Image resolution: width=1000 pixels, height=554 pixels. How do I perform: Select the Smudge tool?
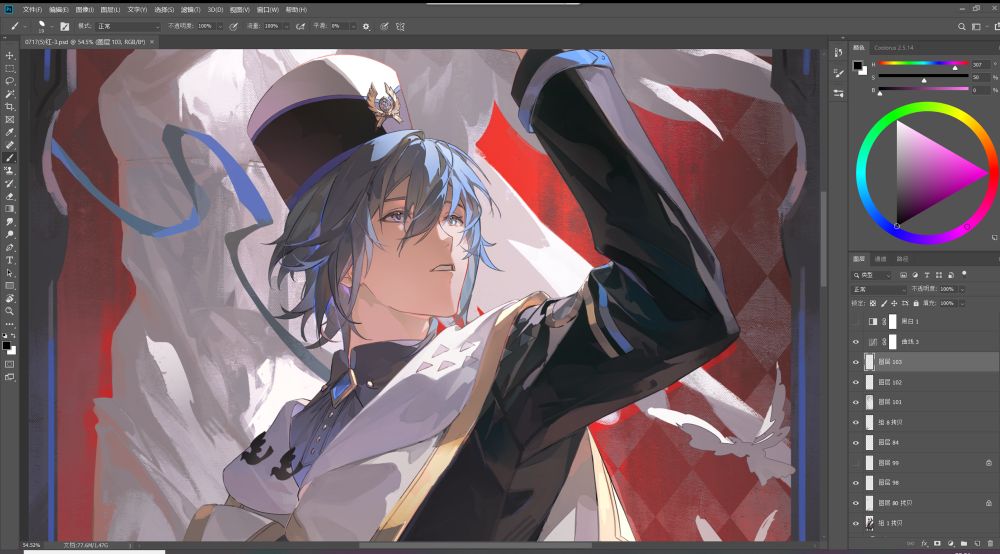click(10, 222)
